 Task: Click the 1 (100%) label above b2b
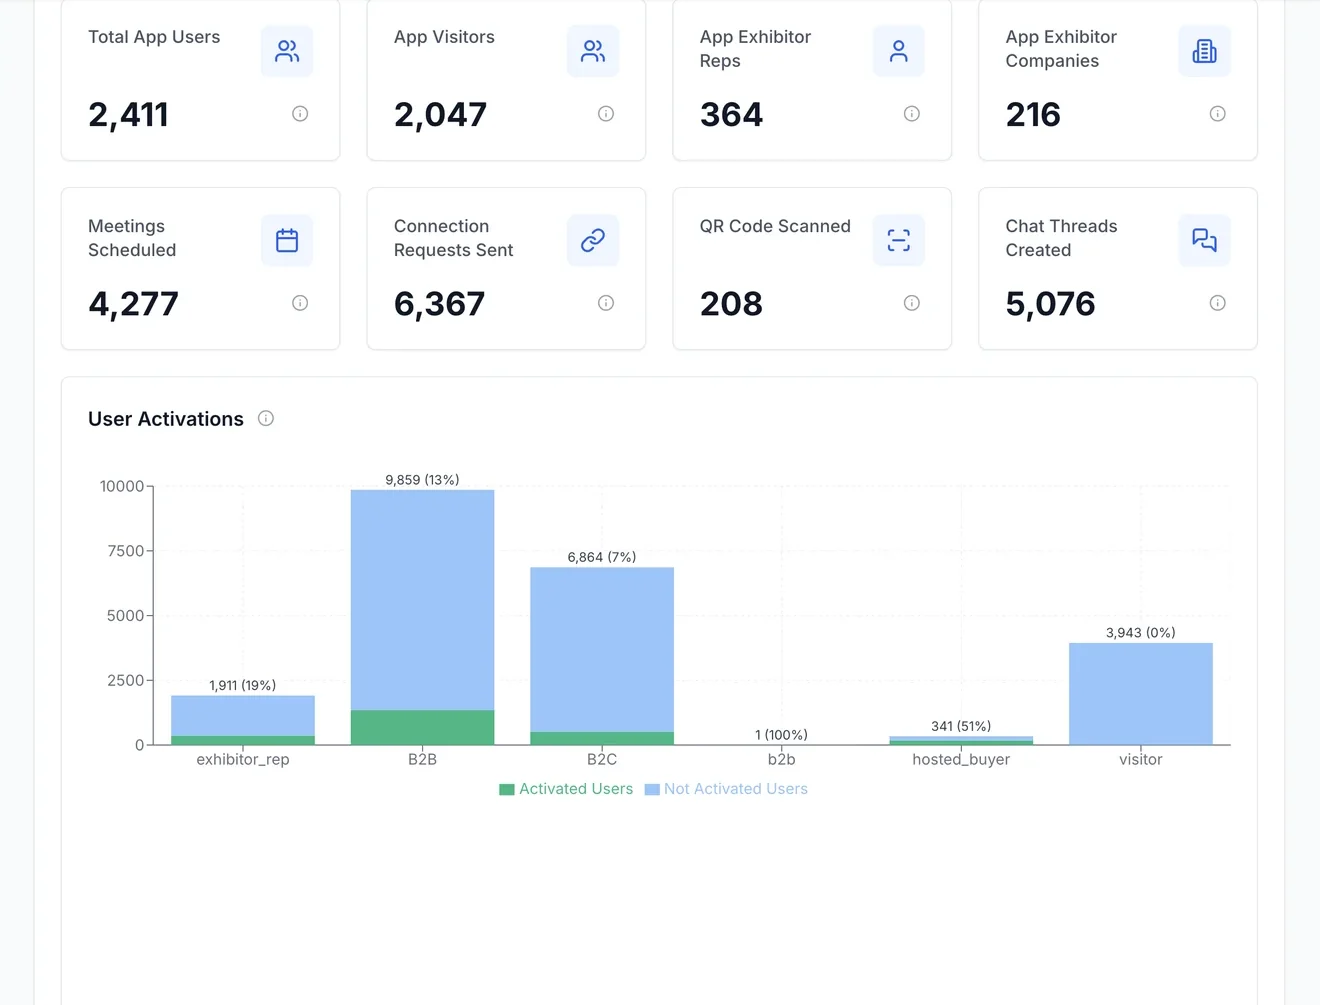coord(781,735)
